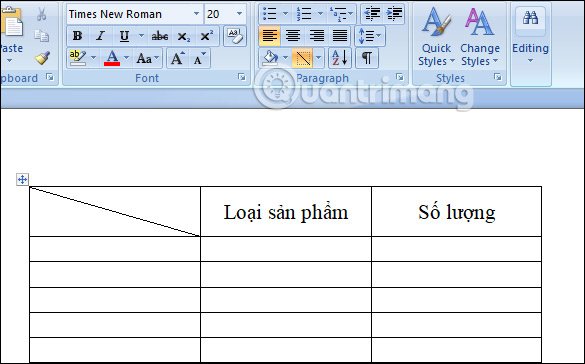Click the diagonally split table cell

click(115, 211)
